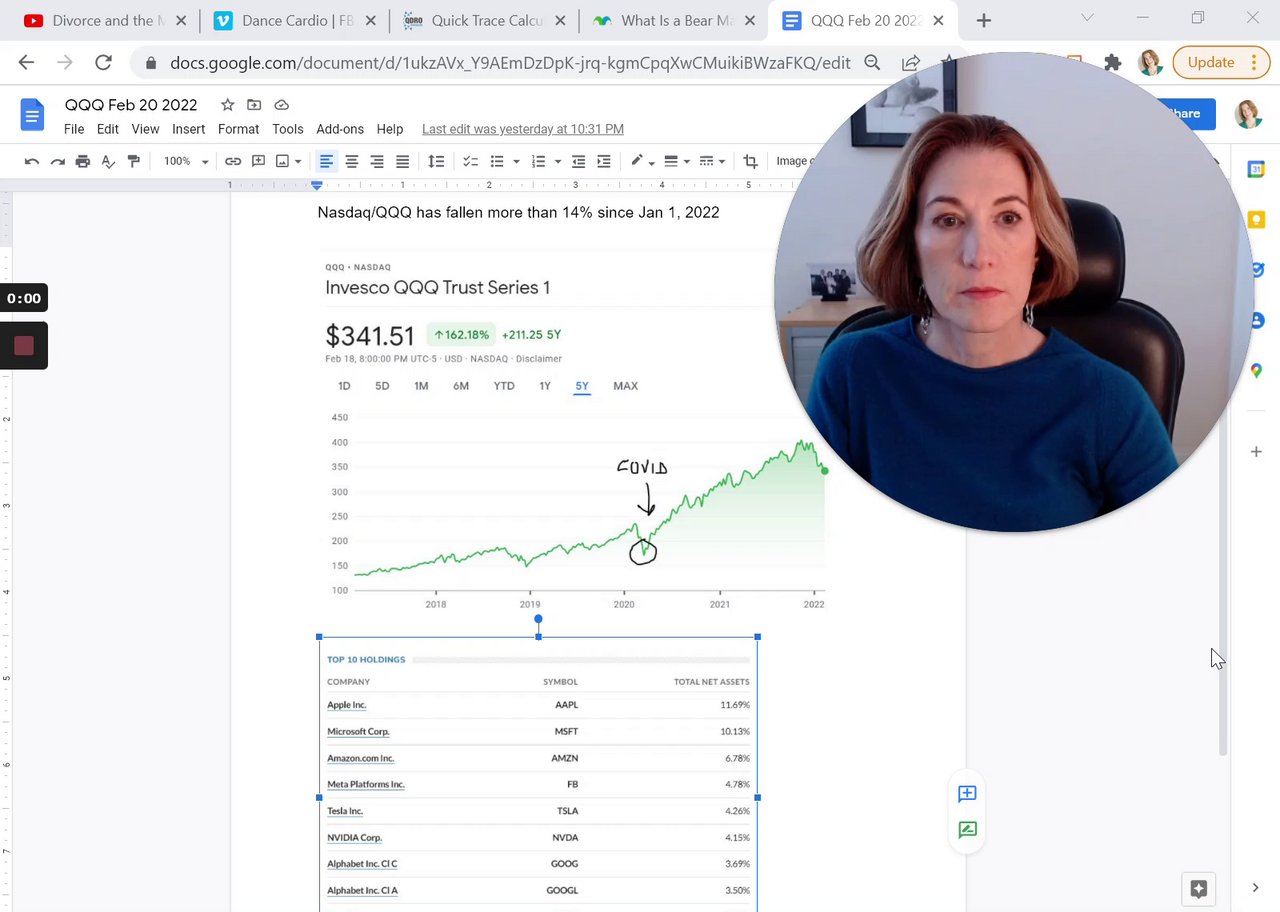Star the QQQ Feb 20 2022 document
1280x912 pixels.
[227, 105]
